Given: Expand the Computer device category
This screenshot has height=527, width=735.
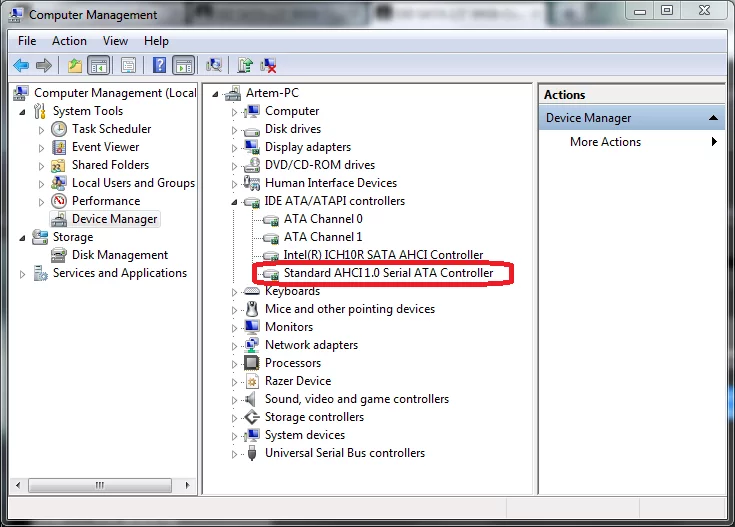Looking at the screenshot, I should click(x=234, y=113).
